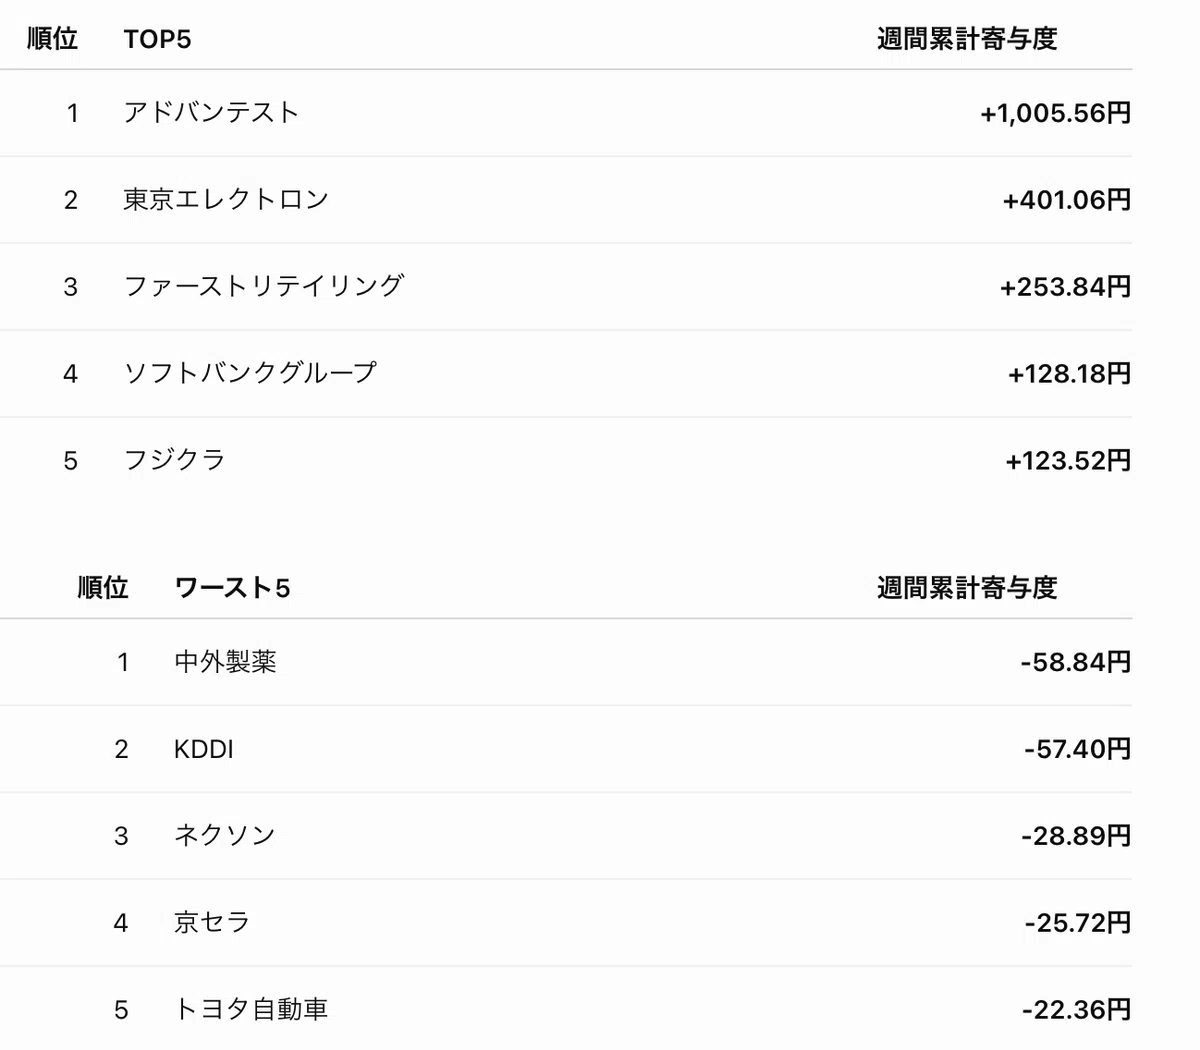The width and height of the screenshot is (1200, 1050).
Task: Open the 中外製薬 stock entry
Action: click(225, 662)
